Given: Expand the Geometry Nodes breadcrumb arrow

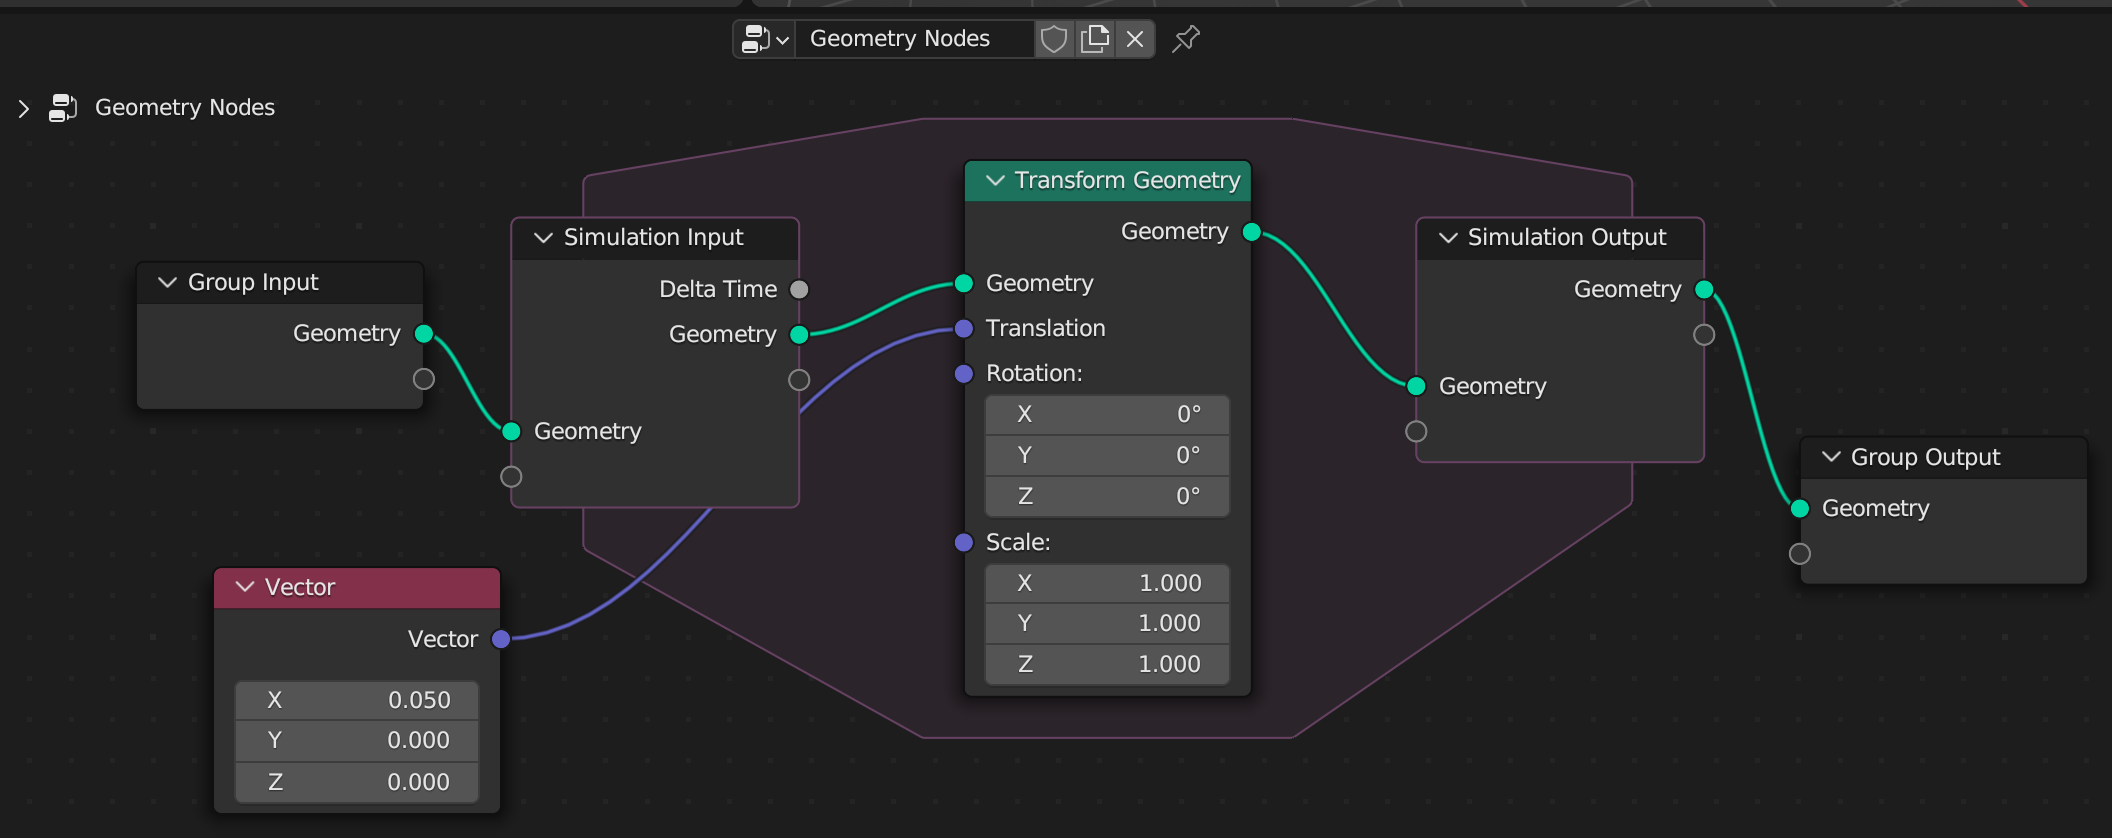Looking at the screenshot, I should [24, 108].
